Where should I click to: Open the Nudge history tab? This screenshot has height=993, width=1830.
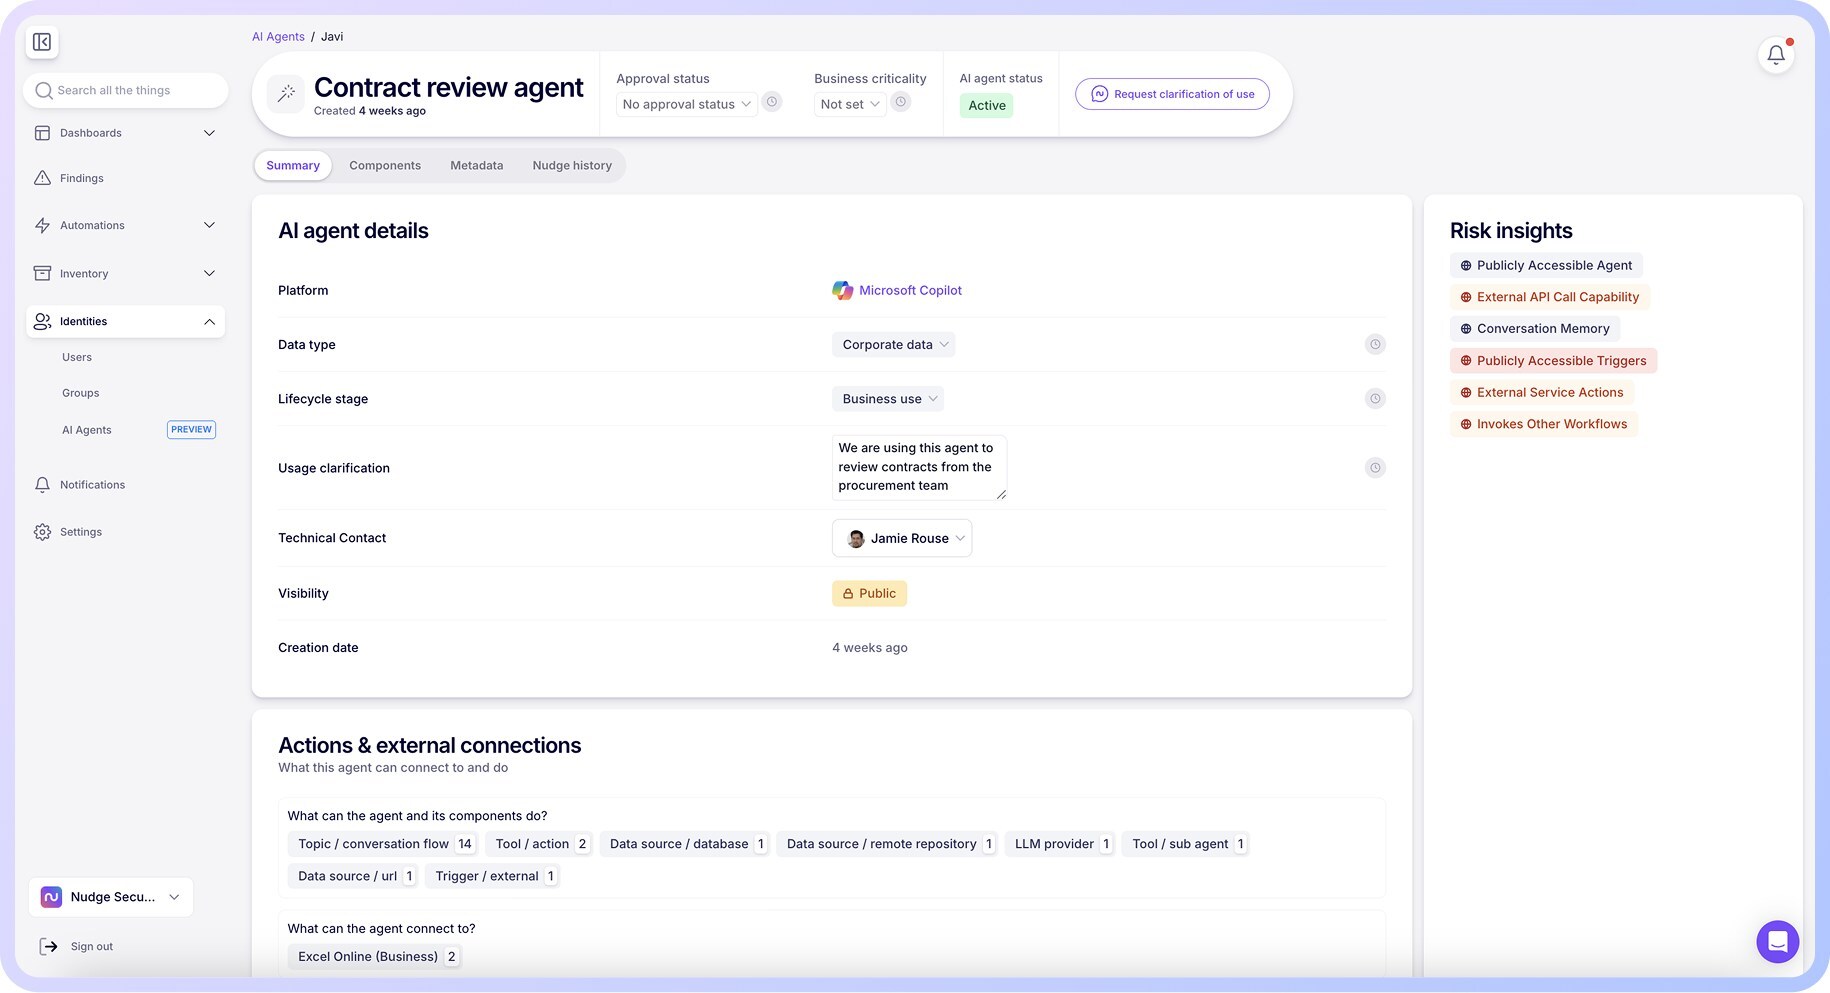point(572,165)
